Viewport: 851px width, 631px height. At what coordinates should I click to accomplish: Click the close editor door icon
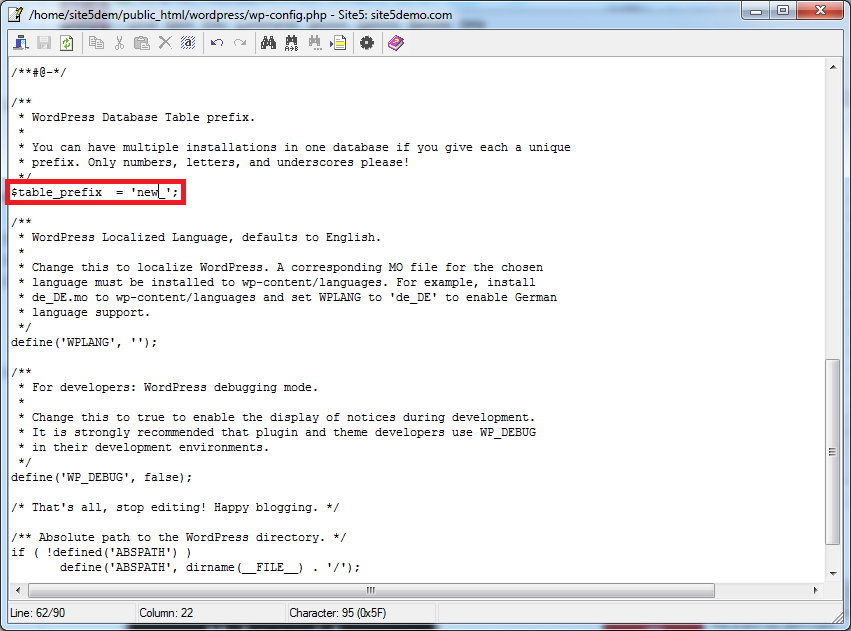click(21, 43)
